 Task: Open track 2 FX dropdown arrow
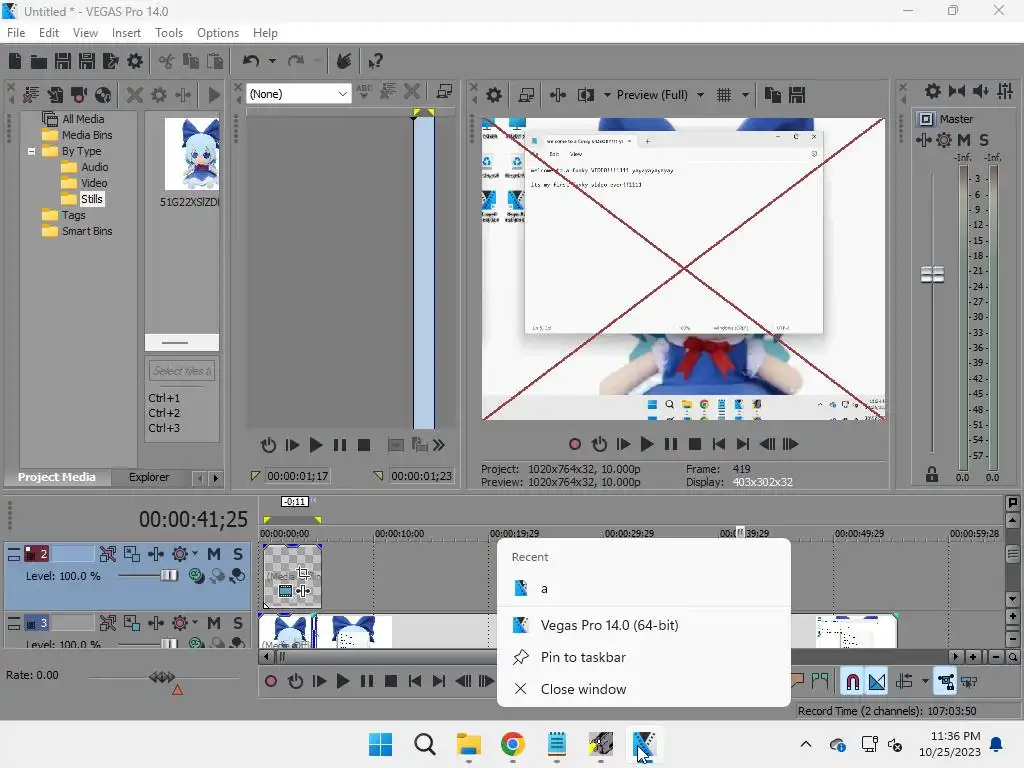pyautogui.click(x=195, y=554)
